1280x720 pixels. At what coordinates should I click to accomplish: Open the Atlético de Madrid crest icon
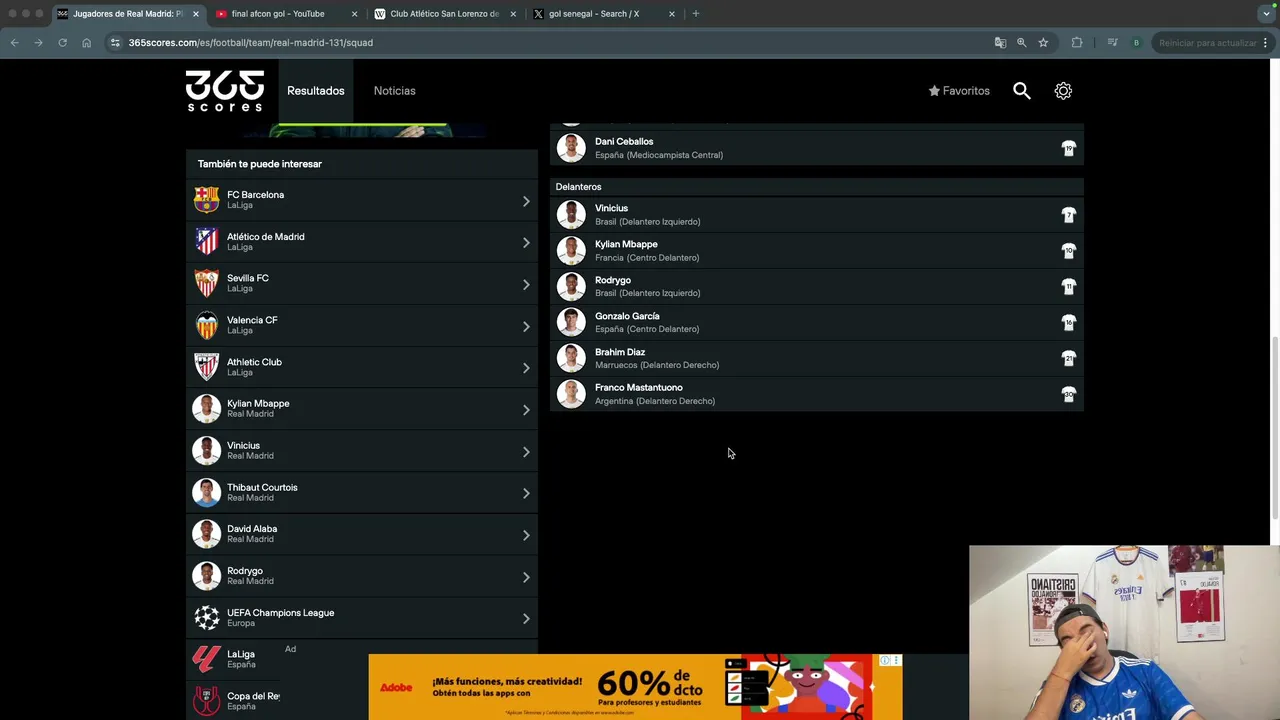[207, 242]
